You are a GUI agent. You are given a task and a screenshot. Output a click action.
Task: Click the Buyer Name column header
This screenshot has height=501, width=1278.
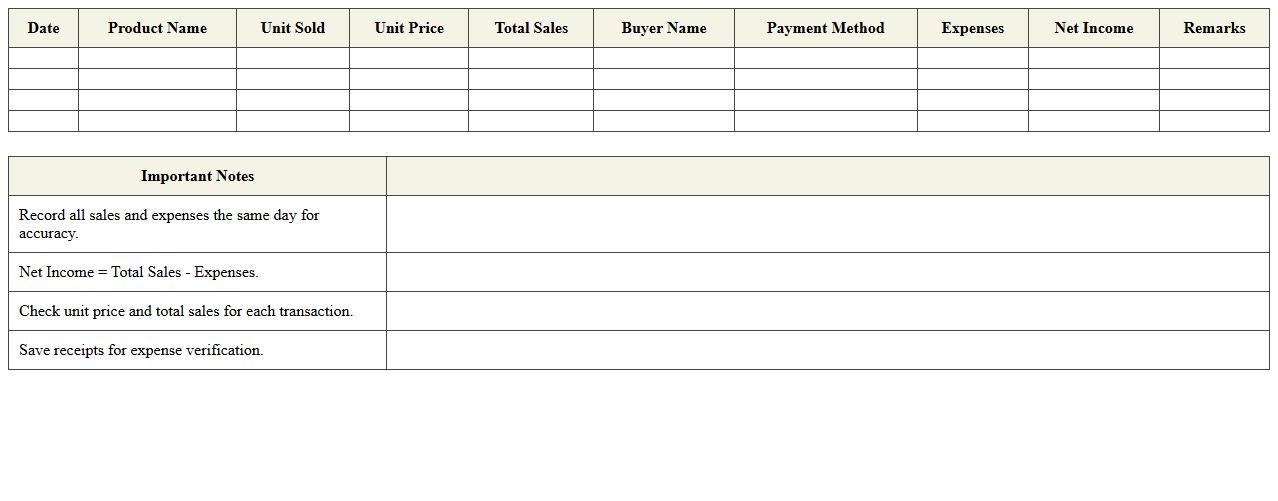[x=663, y=28]
